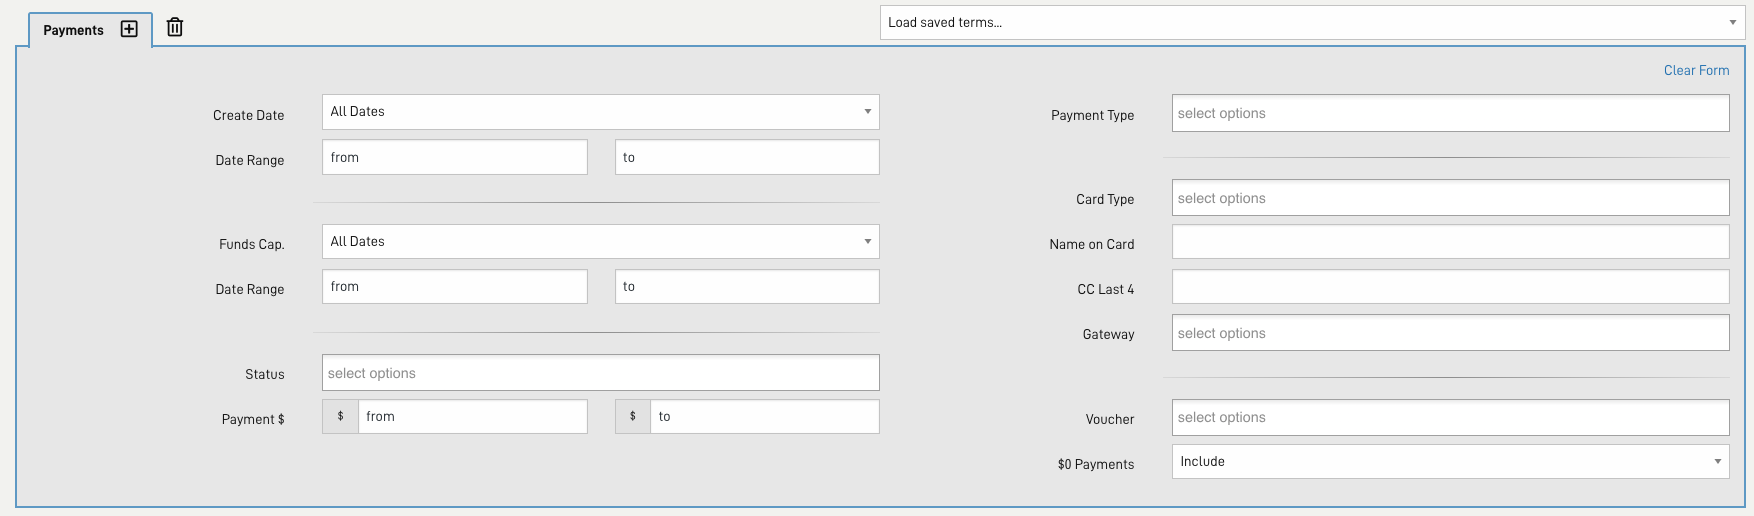Click the Funds Cap. Date Range from field
Viewport: 1754px width, 516px height.
(454, 287)
